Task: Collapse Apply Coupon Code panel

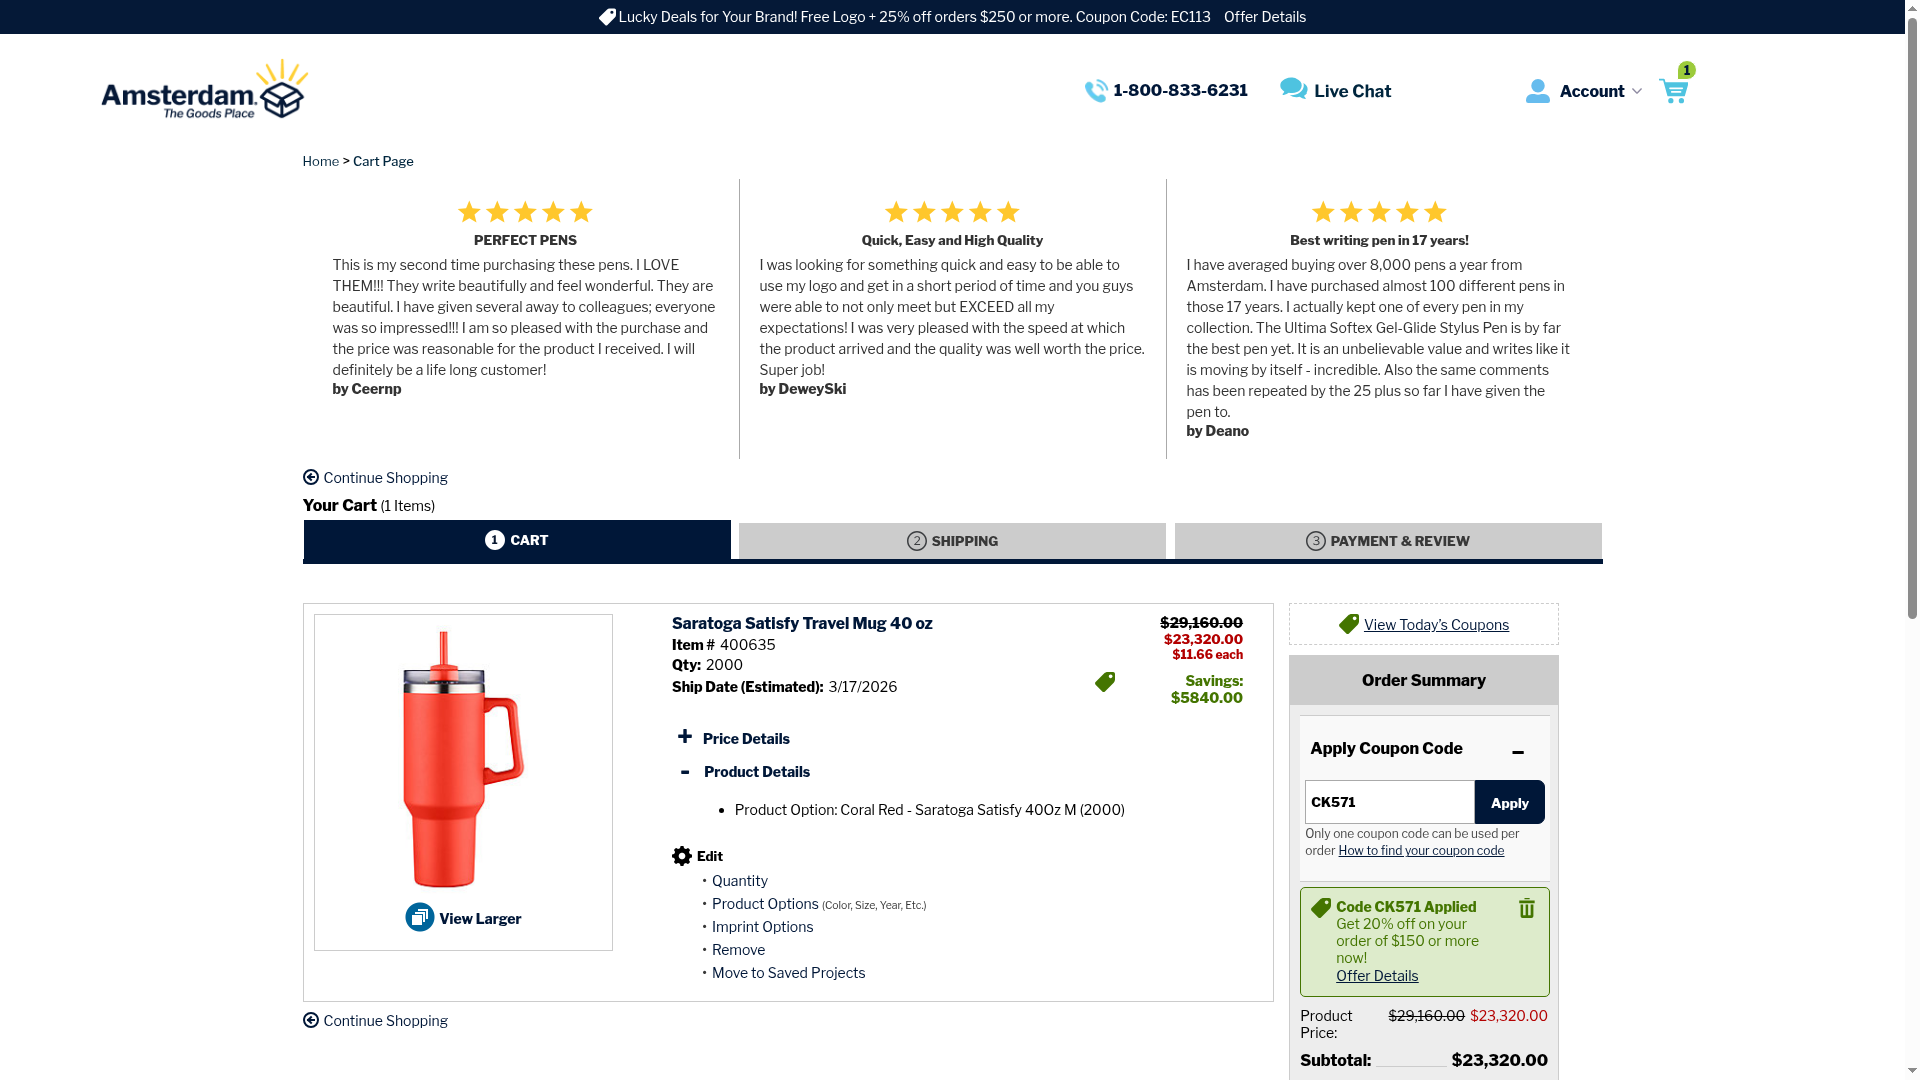Action: 1518,751
